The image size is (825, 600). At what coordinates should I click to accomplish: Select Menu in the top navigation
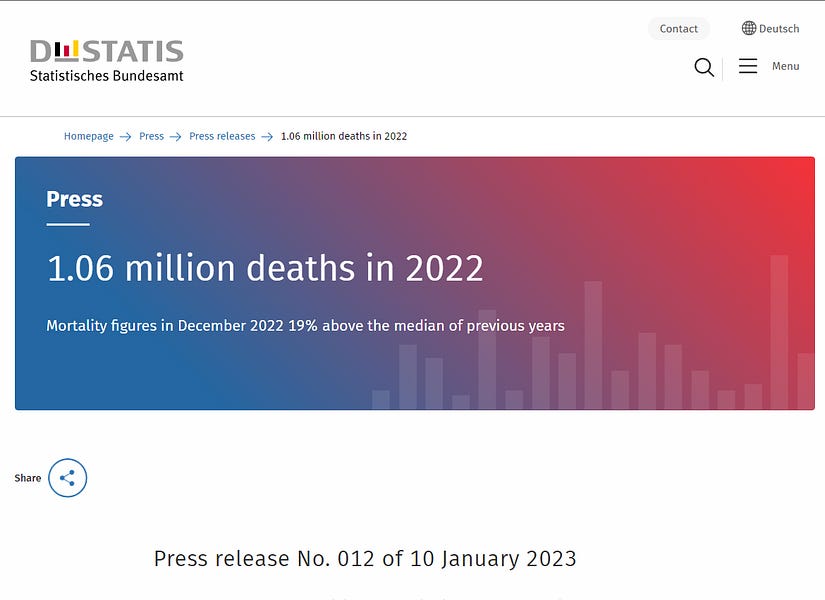pyautogui.click(x=786, y=66)
